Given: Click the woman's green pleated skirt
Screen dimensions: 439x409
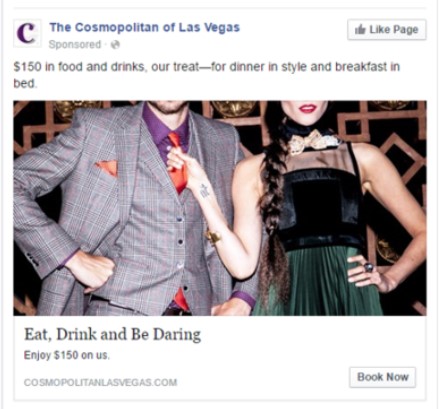Looking at the screenshot, I should point(318,282).
